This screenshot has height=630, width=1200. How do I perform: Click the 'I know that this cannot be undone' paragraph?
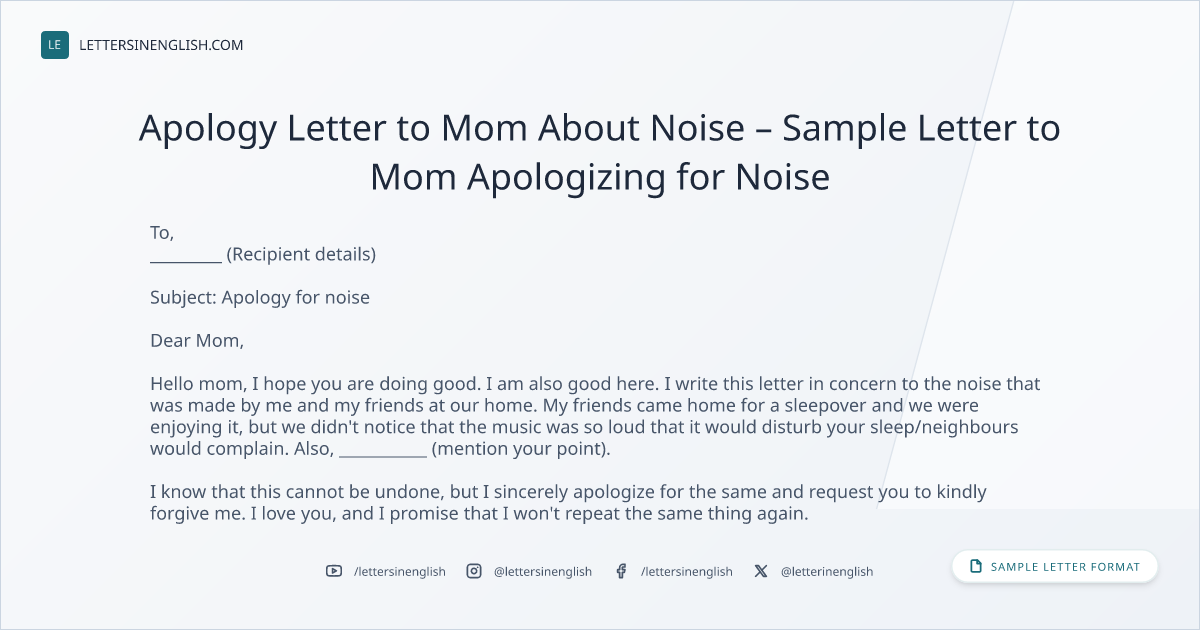569,504
